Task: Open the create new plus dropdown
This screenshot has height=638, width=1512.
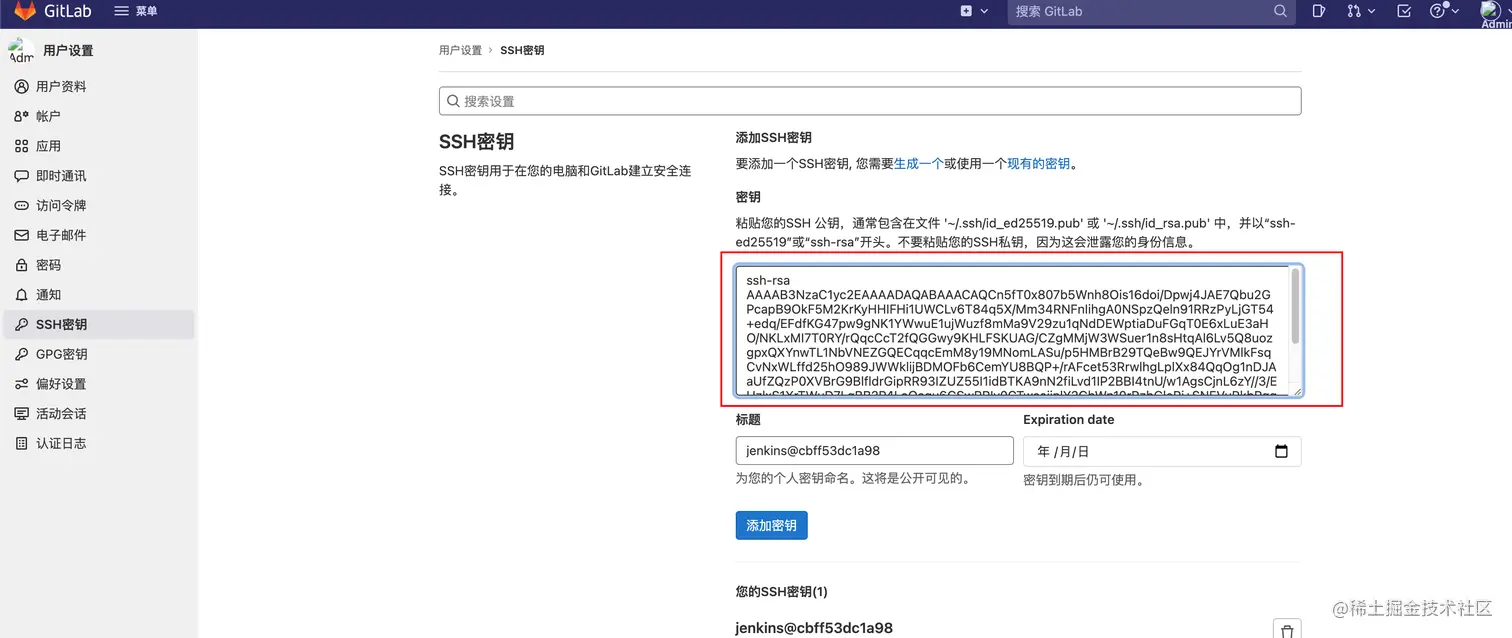Action: (974, 11)
